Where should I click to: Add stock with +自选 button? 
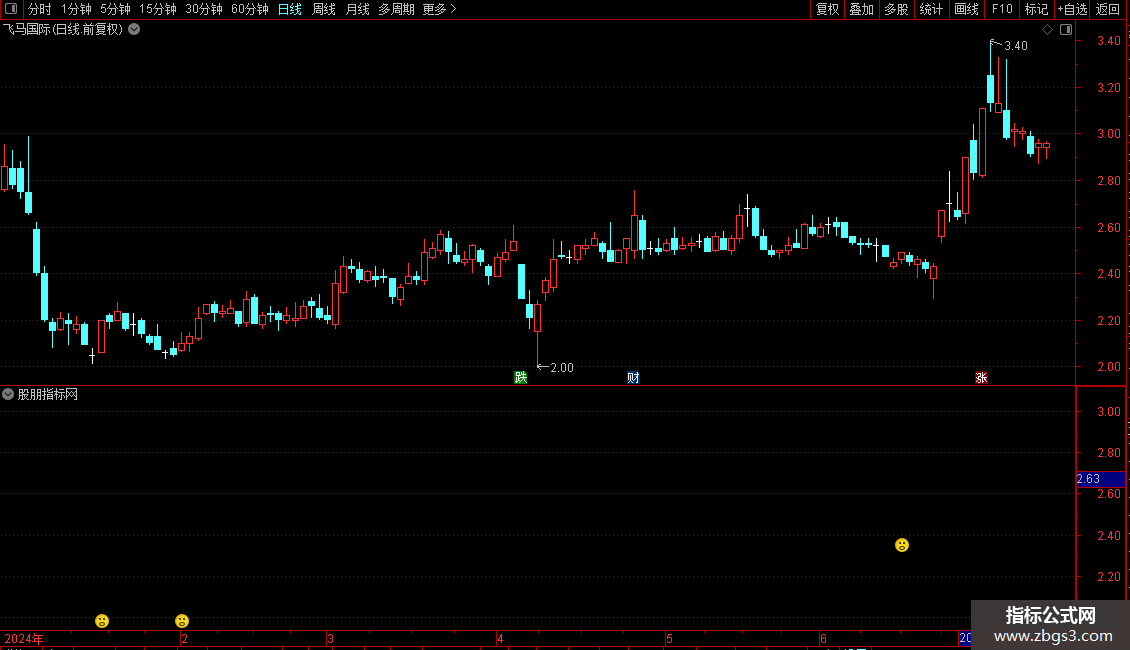coord(1072,9)
